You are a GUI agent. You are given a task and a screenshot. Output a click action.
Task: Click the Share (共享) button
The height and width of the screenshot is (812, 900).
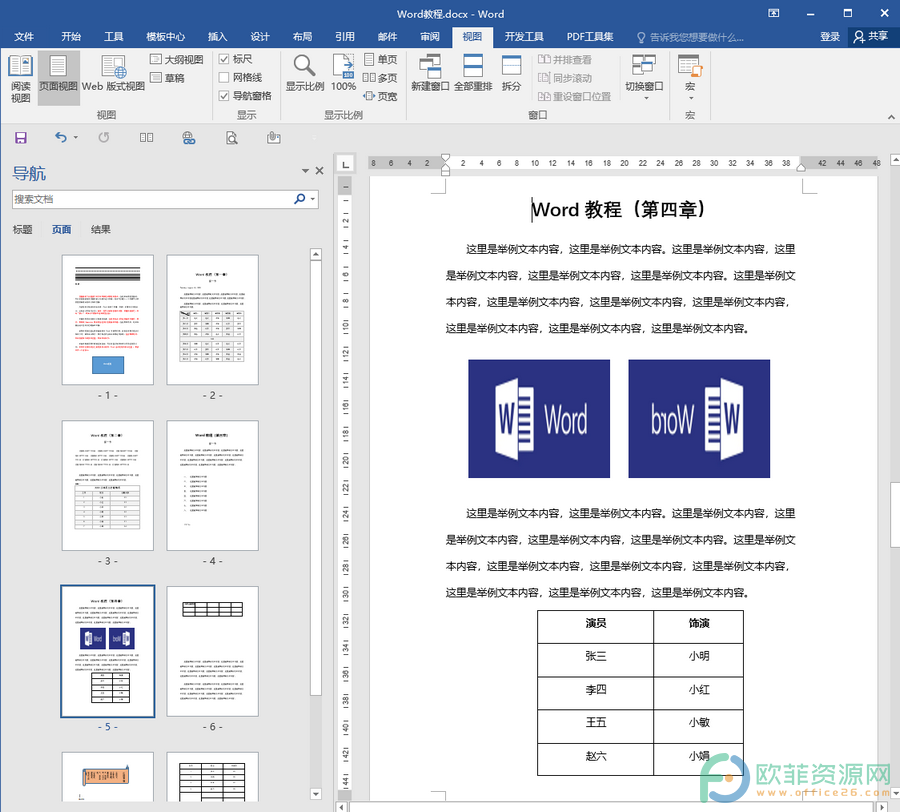[871, 37]
